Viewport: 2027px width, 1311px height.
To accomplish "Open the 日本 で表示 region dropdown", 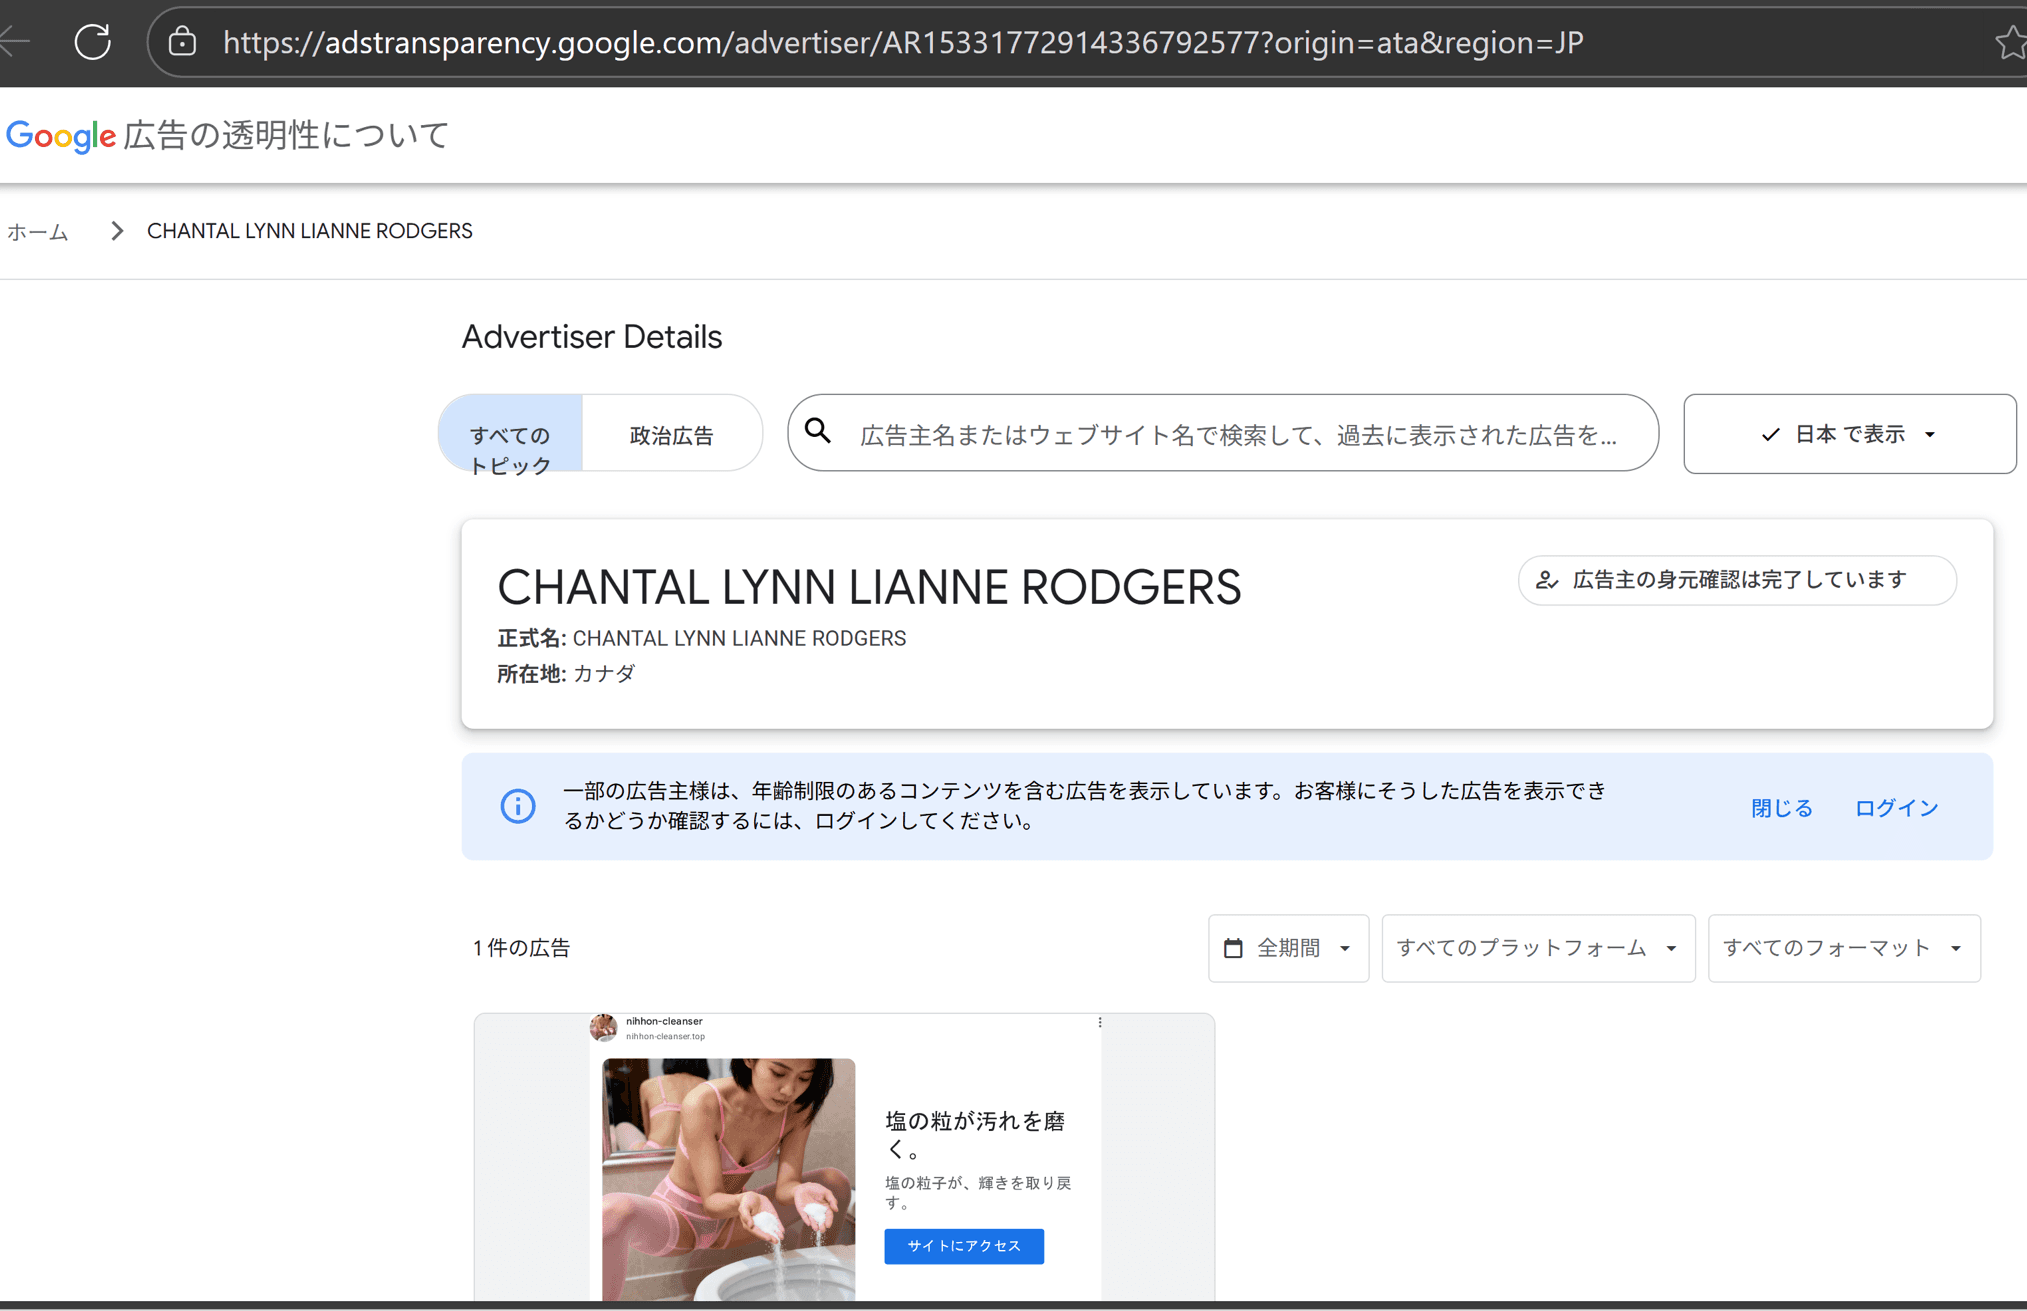I will [1849, 434].
